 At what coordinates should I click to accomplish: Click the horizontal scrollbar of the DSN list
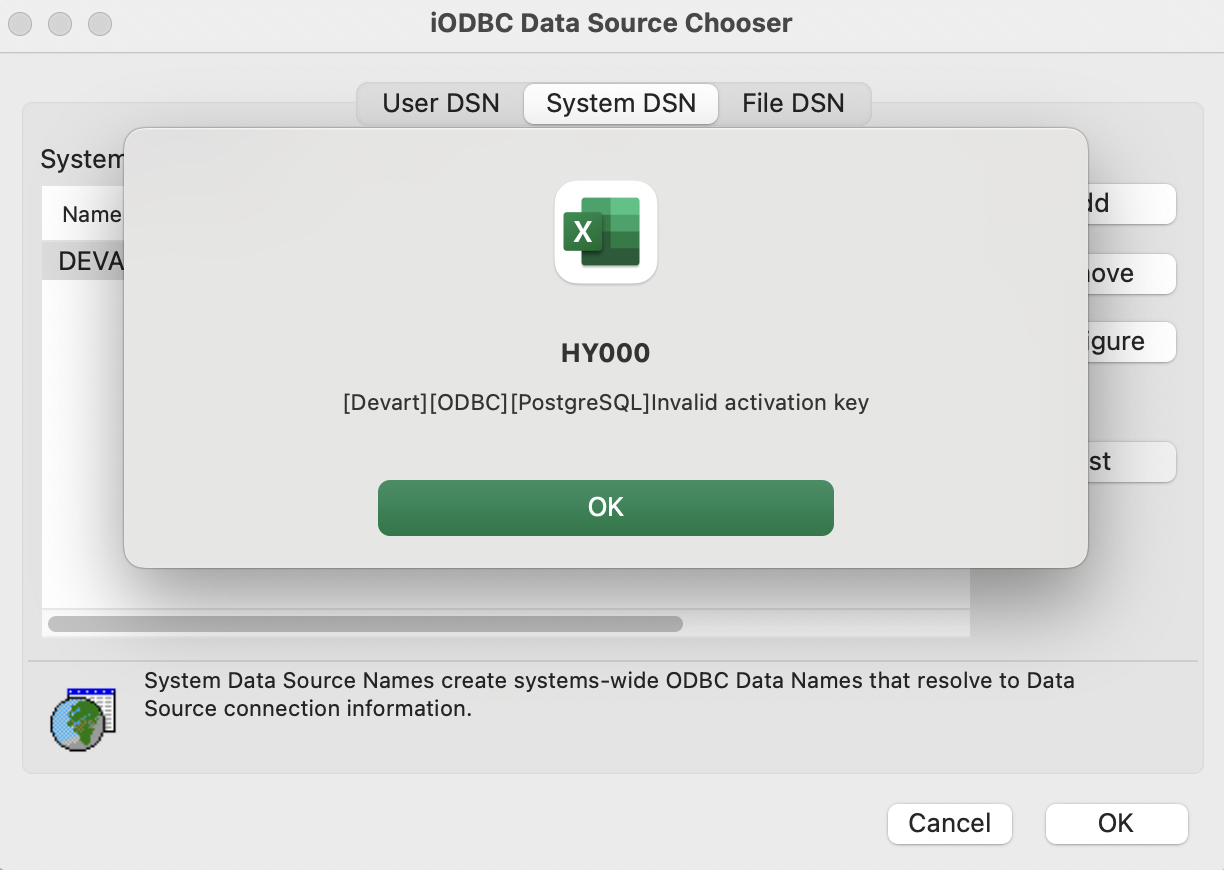tap(365, 624)
